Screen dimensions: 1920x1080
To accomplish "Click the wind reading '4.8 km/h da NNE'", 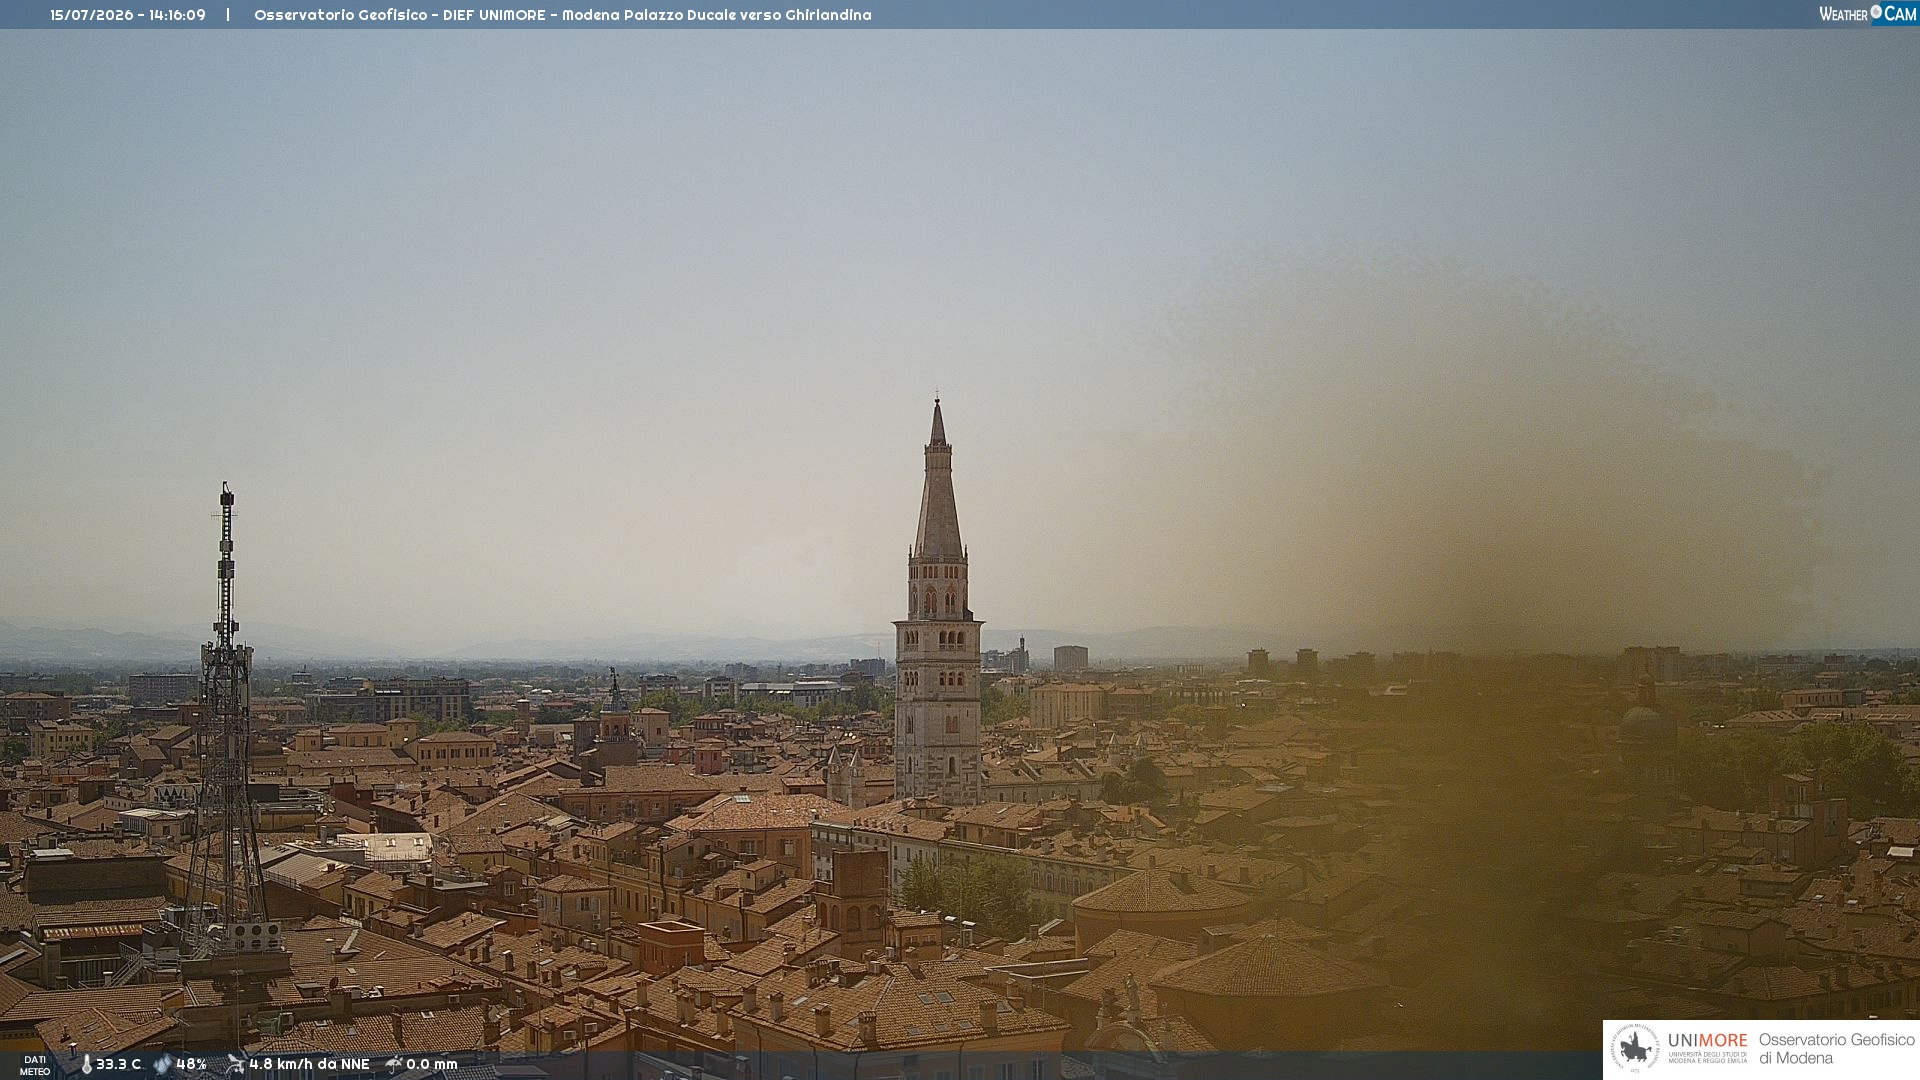I will click(309, 1065).
